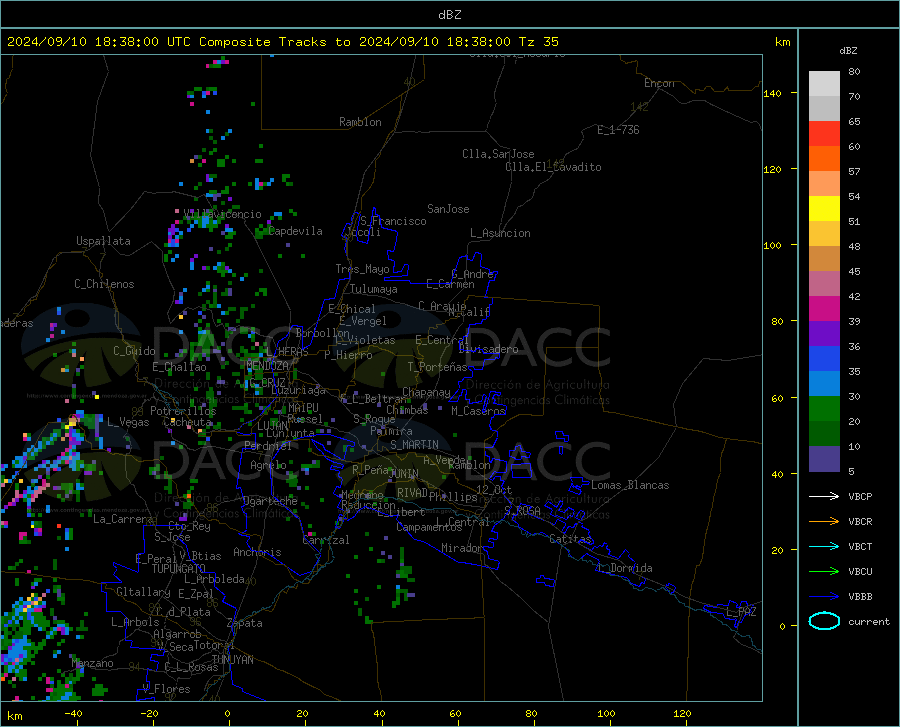Click the Villavicencio map label

(223, 214)
